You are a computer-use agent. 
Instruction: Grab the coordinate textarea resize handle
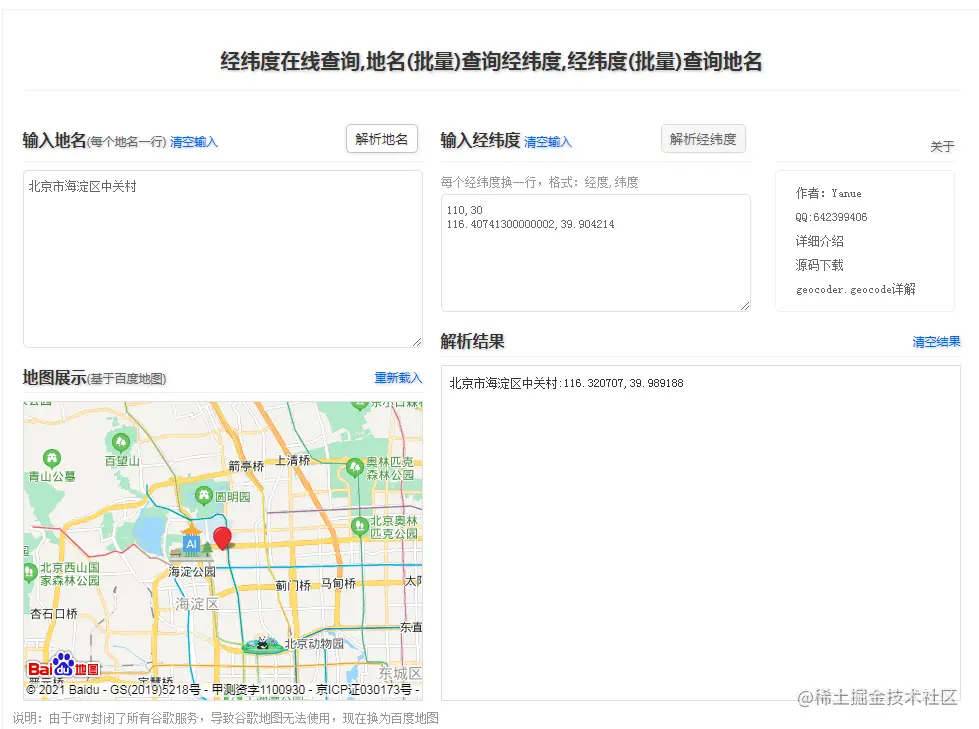click(x=745, y=305)
